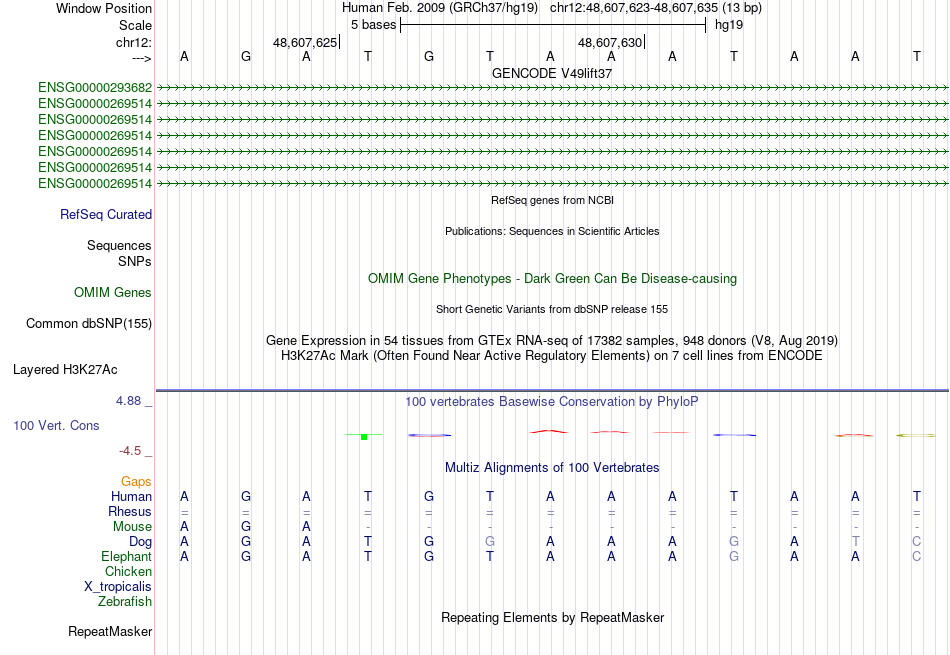Image resolution: width=950 pixels, height=655 pixels.
Task: Open the OMIM Genes track label
Action: (x=113, y=293)
